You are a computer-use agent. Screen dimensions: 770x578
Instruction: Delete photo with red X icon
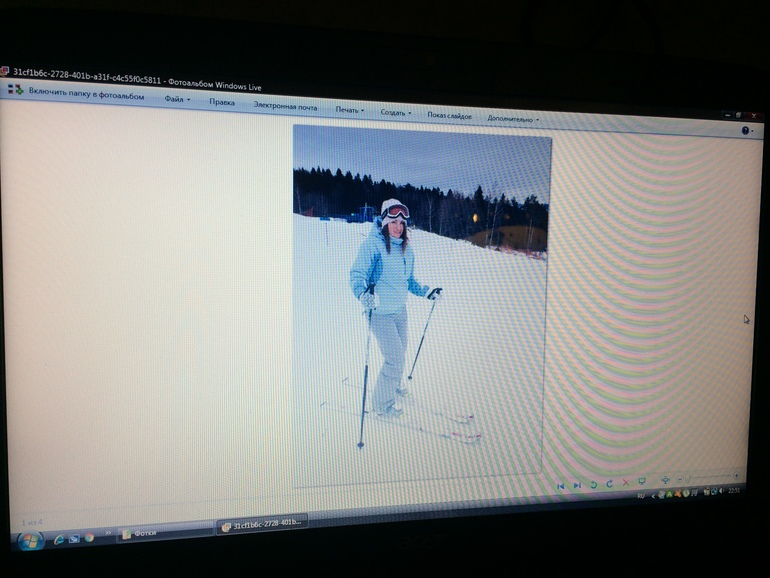pyautogui.click(x=626, y=483)
